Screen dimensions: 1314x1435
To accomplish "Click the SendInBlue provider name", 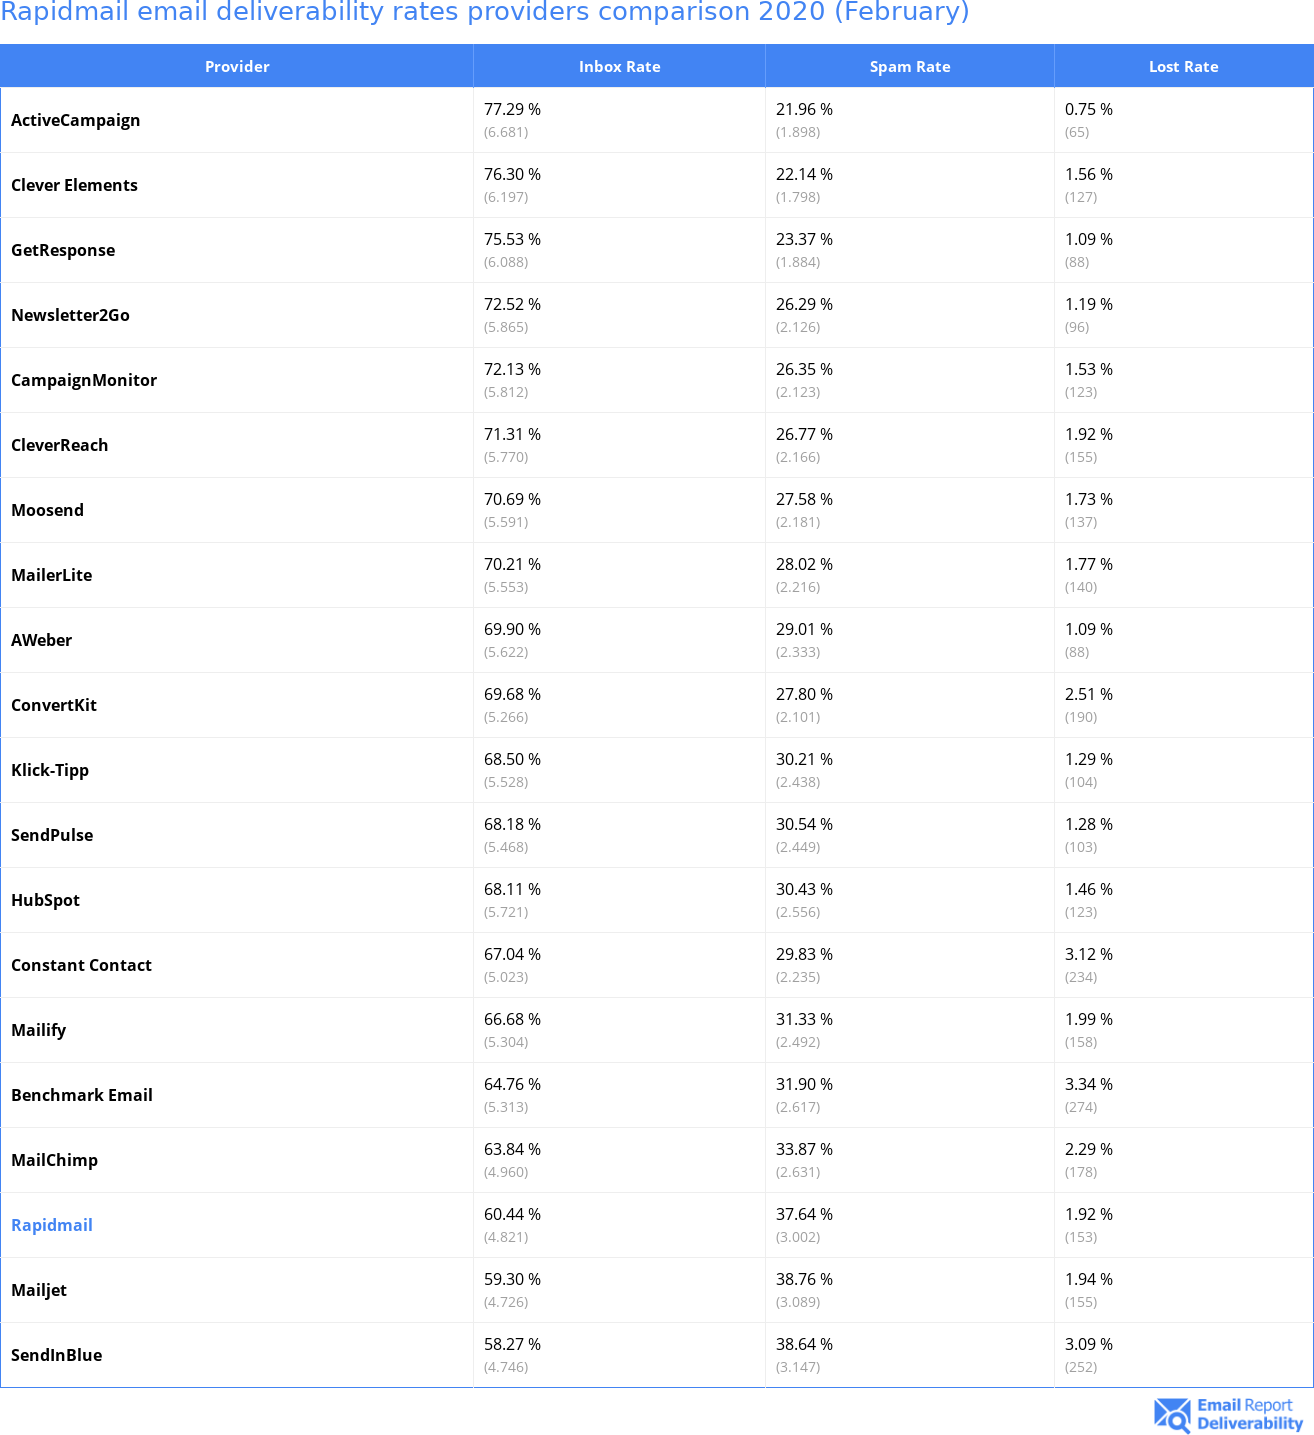I will coord(57,1355).
